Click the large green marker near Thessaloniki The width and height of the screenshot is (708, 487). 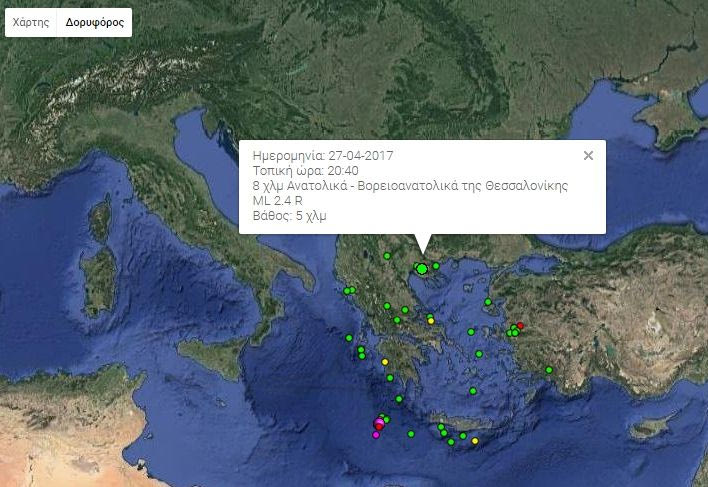pos(422,268)
